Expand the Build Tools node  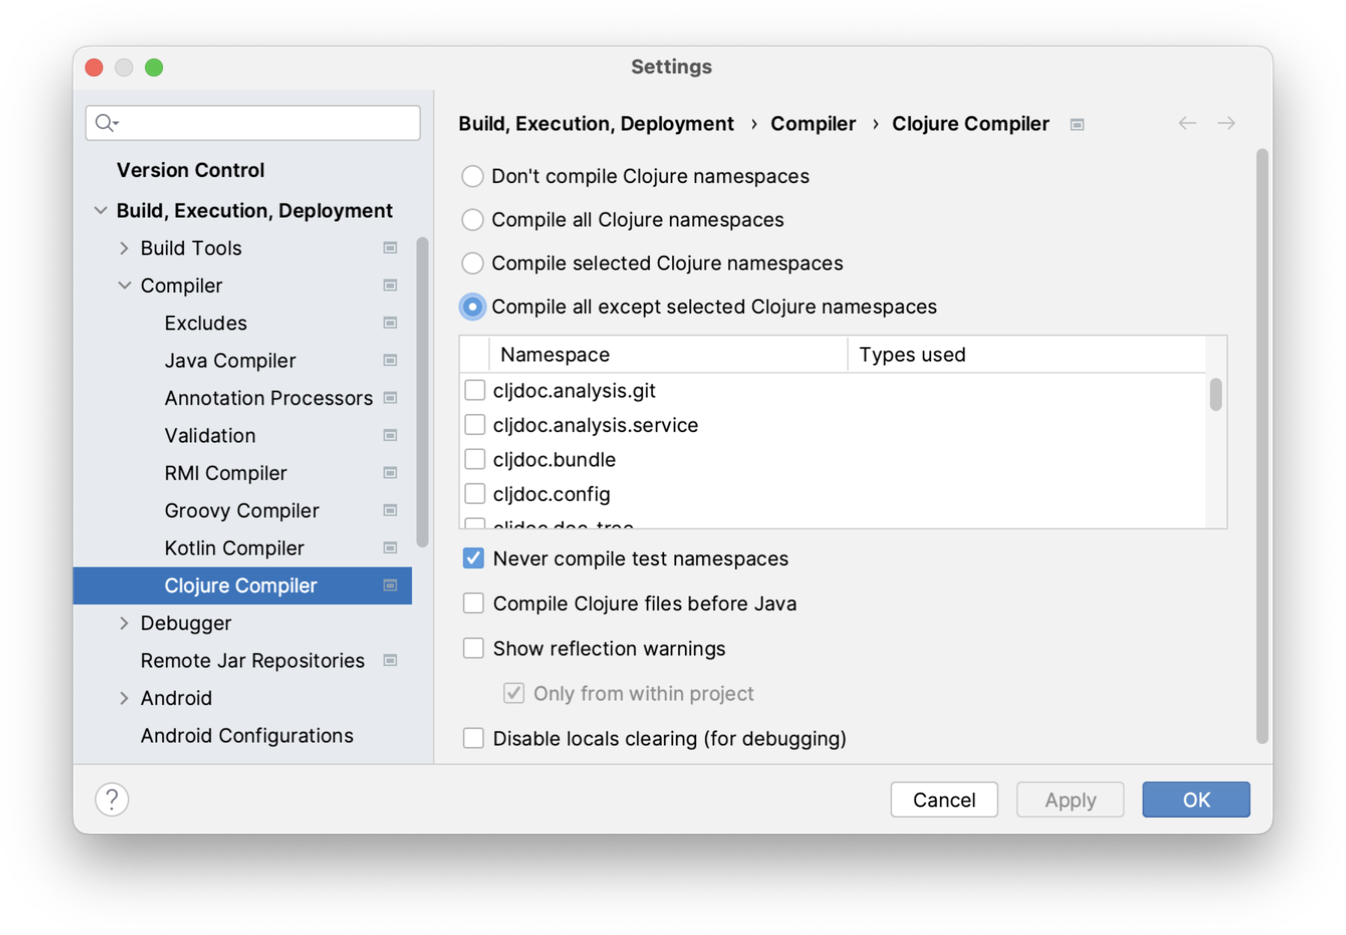[x=124, y=248]
